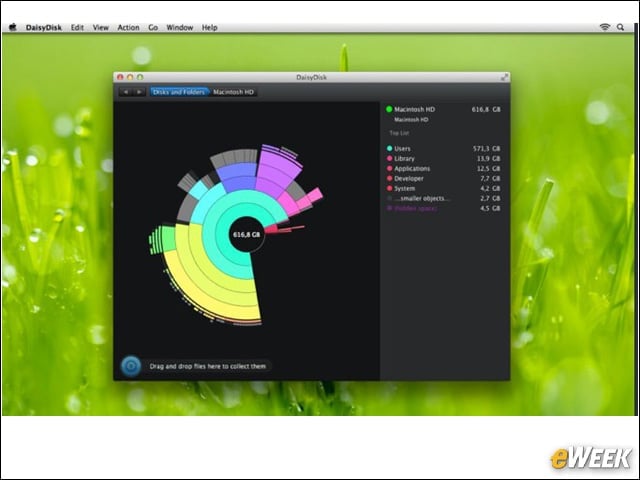Image resolution: width=640 pixels, height=480 pixels.
Task: Select the Applications folder row
Action: (443, 169)
